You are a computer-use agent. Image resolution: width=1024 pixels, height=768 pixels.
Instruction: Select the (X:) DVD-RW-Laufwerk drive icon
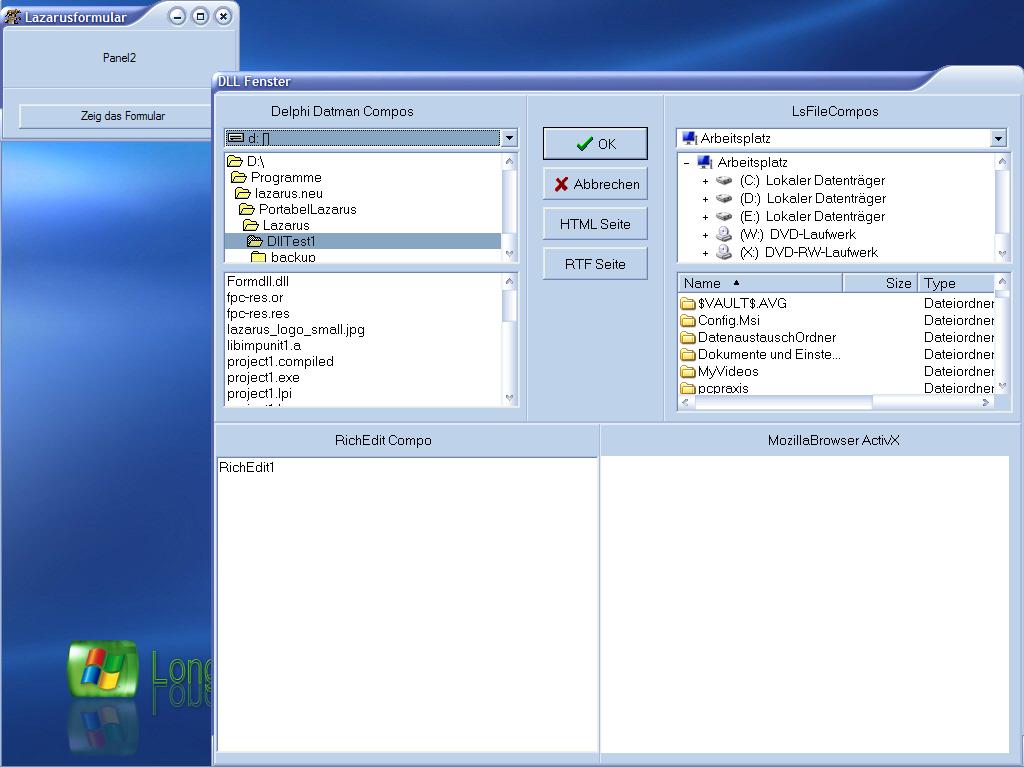724,253
